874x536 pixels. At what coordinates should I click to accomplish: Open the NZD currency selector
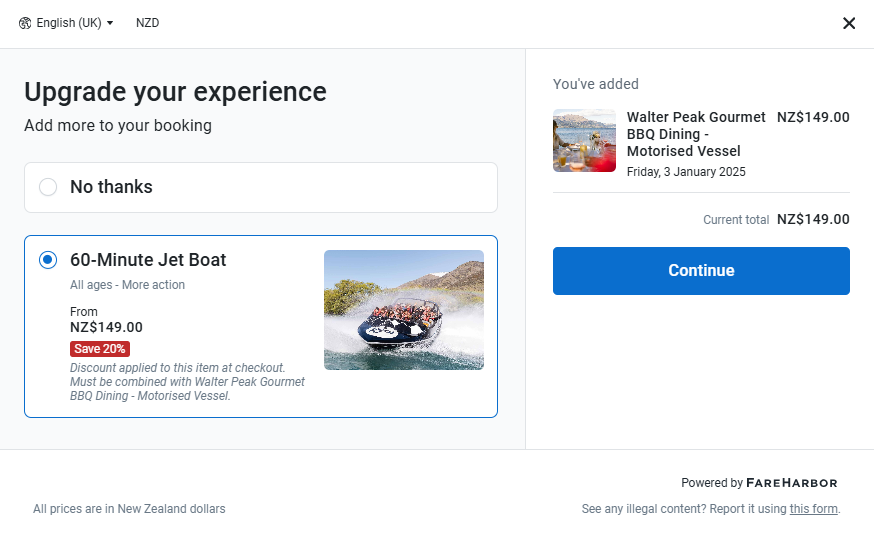click(147, 23)
